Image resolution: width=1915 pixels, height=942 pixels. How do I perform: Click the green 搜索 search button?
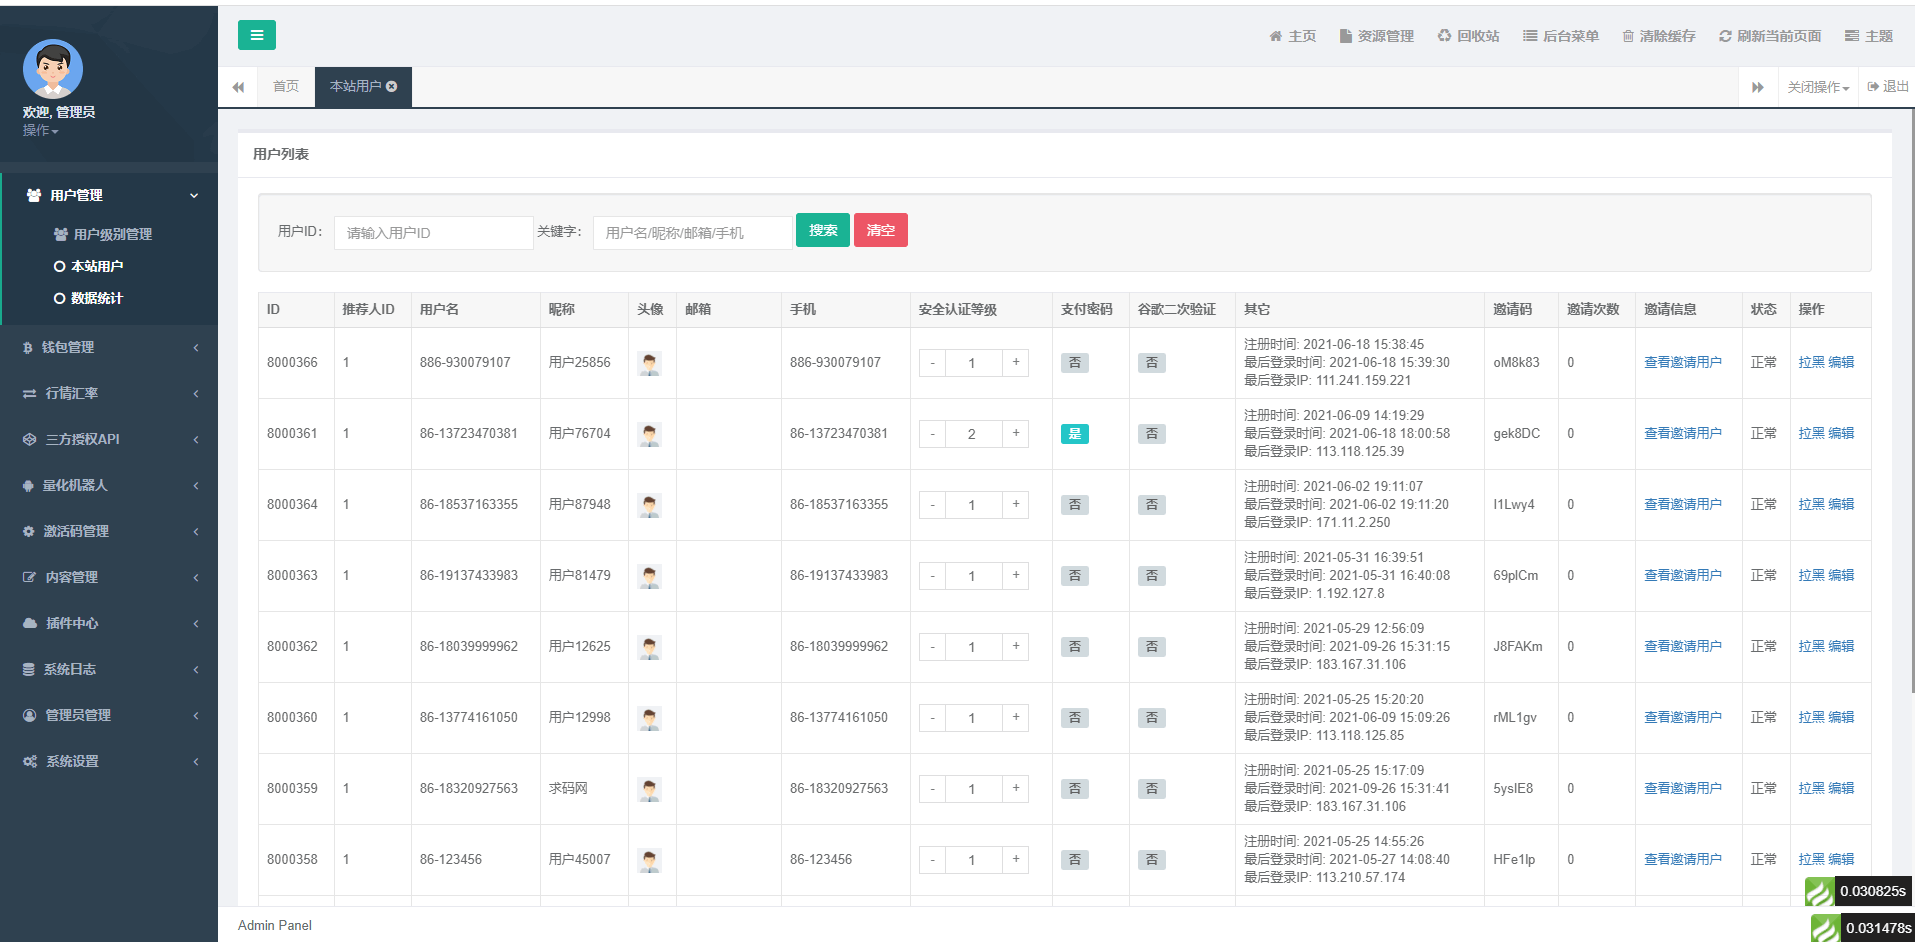coord(822,230)
